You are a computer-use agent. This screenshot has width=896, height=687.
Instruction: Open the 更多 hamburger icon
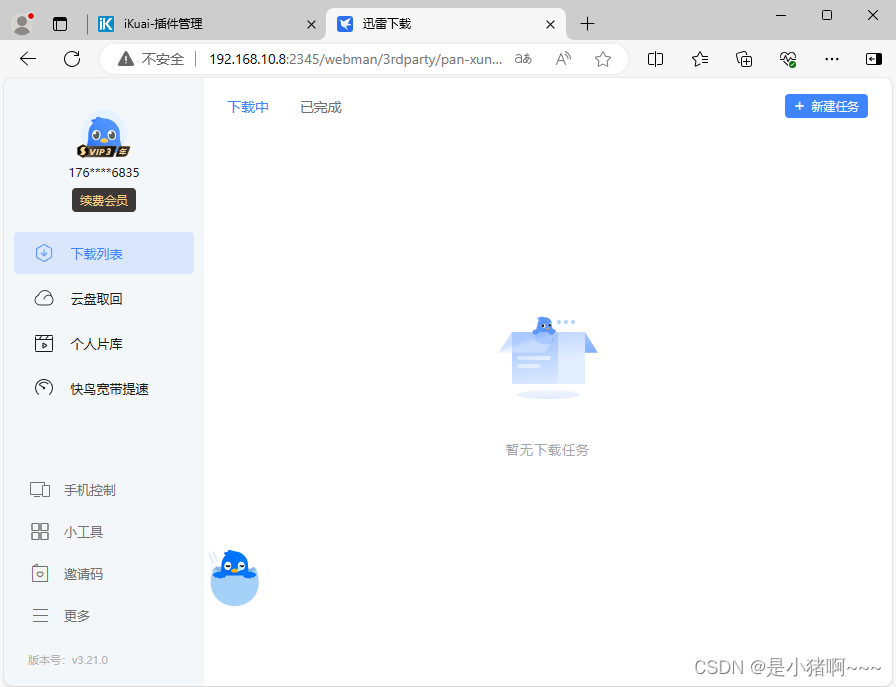[40, 616]
